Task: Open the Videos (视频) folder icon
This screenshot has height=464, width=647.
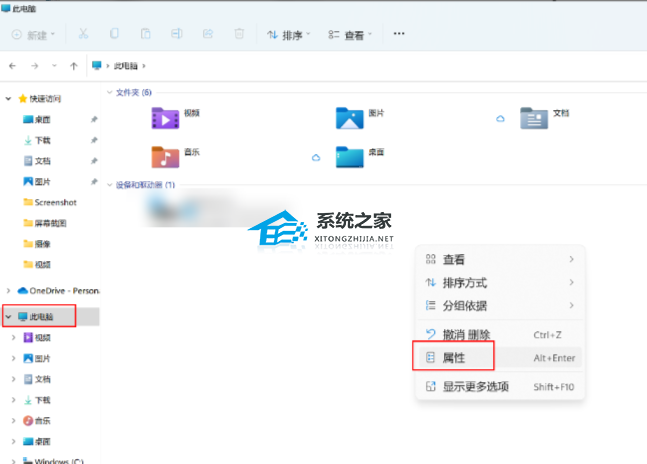Action: pyautogui.click(x=165, y=118)
